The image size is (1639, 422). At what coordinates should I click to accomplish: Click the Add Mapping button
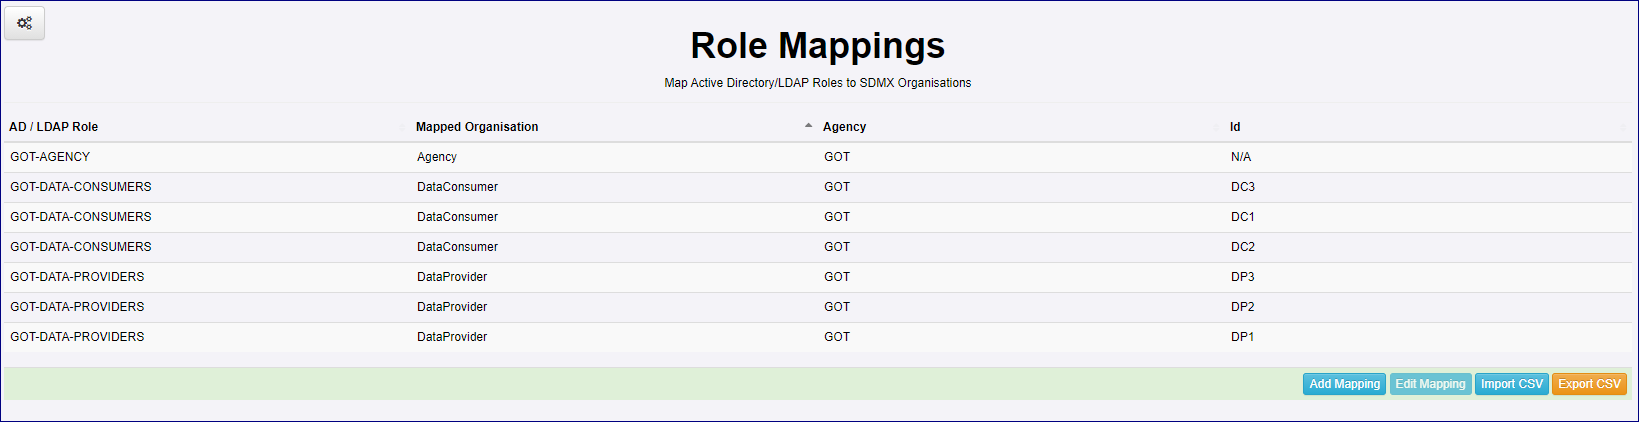click(1344, 384)
